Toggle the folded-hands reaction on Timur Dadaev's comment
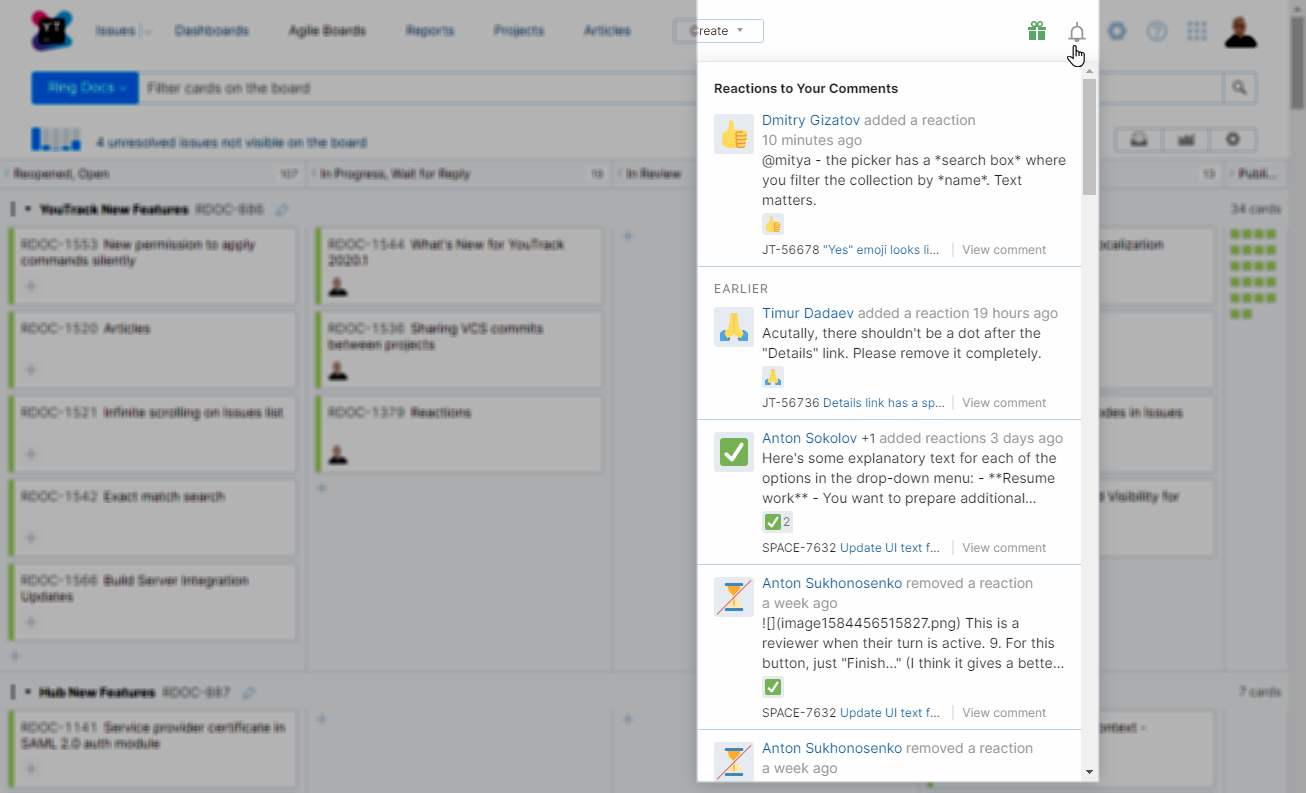This screenshot has width=1306, height=793. [x=773, y=377]
